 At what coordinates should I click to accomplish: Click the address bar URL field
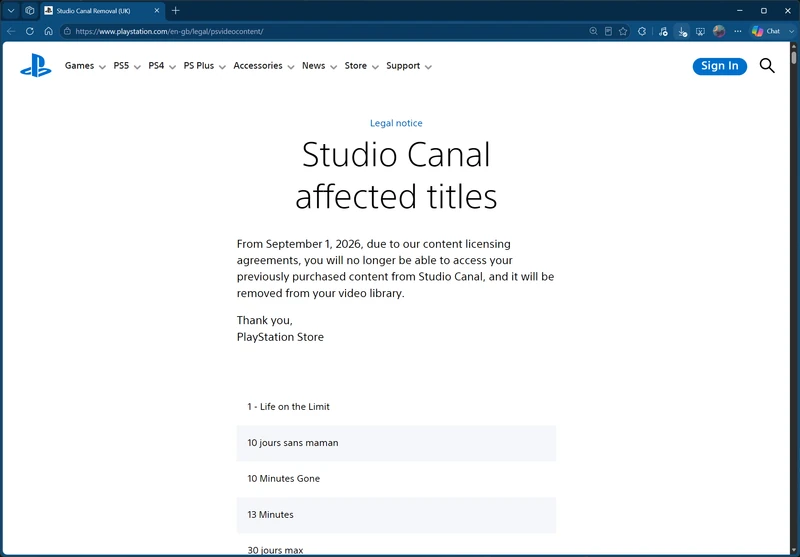pos(327,31)
